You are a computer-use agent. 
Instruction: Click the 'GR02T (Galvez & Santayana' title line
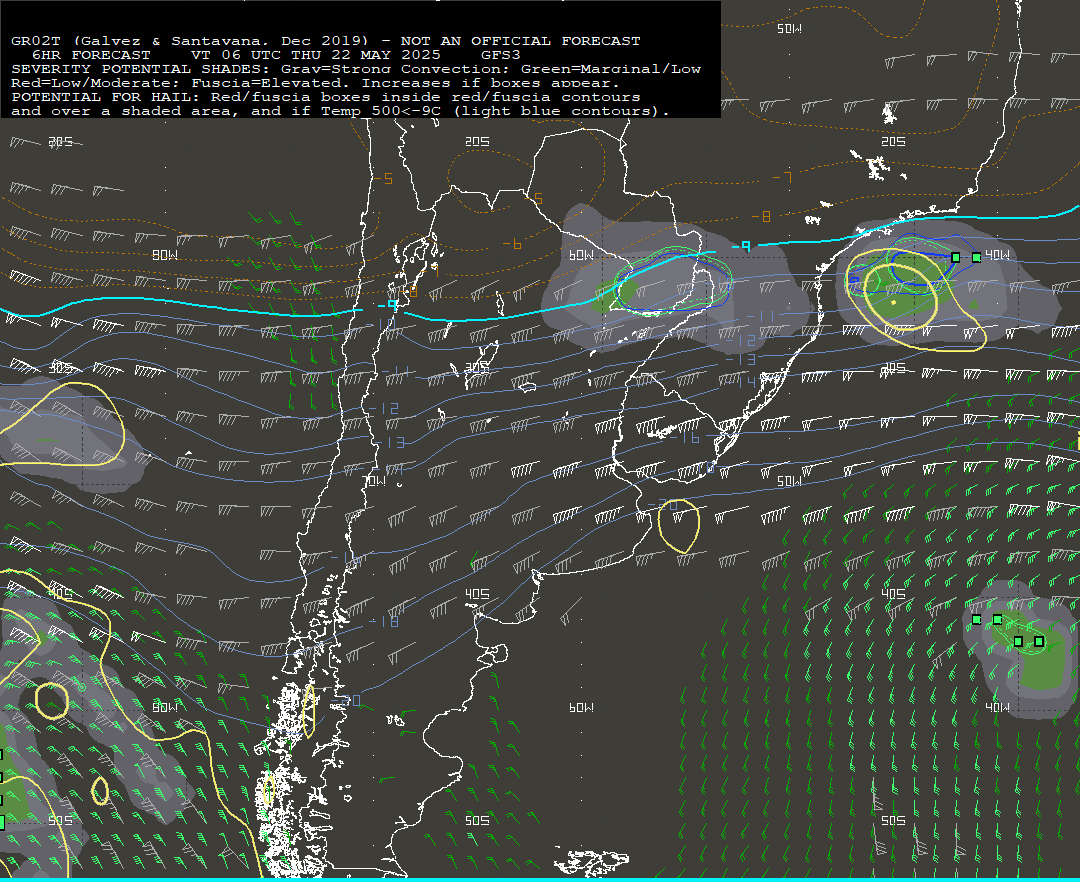(x=326, y=41)
